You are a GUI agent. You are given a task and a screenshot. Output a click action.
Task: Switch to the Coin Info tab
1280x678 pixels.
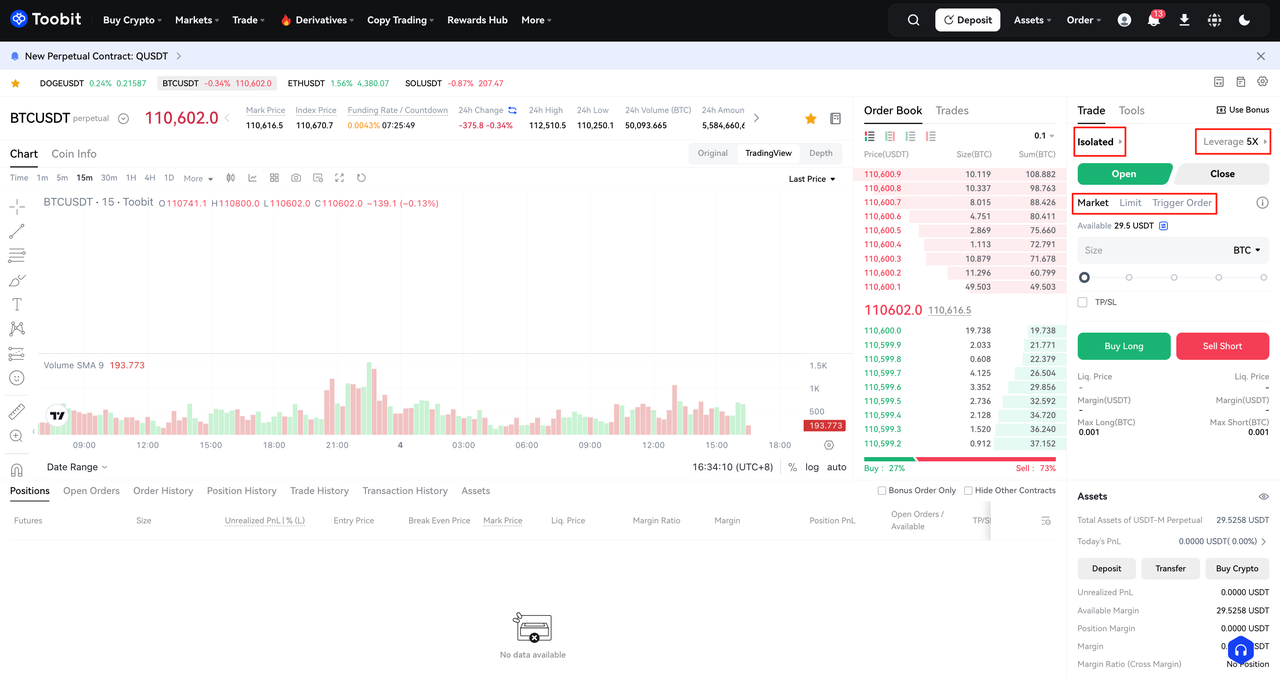click(74, 154)
